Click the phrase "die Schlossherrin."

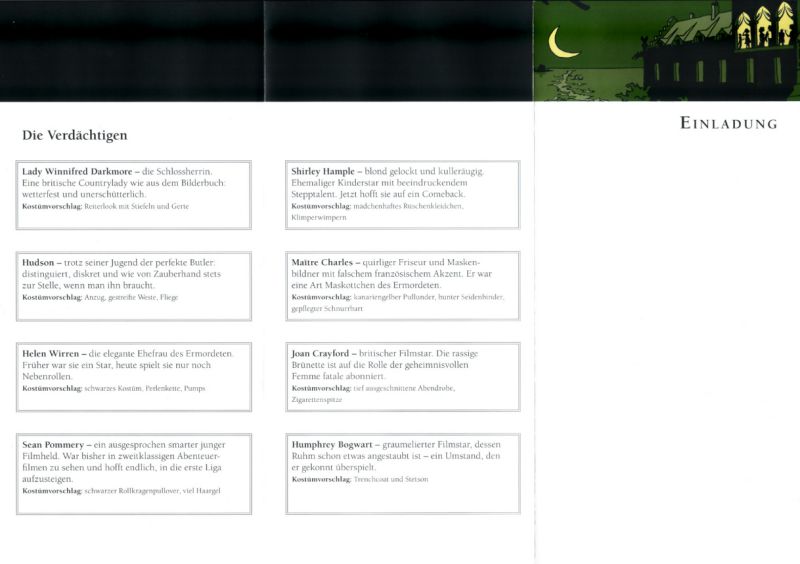[177, 171]
